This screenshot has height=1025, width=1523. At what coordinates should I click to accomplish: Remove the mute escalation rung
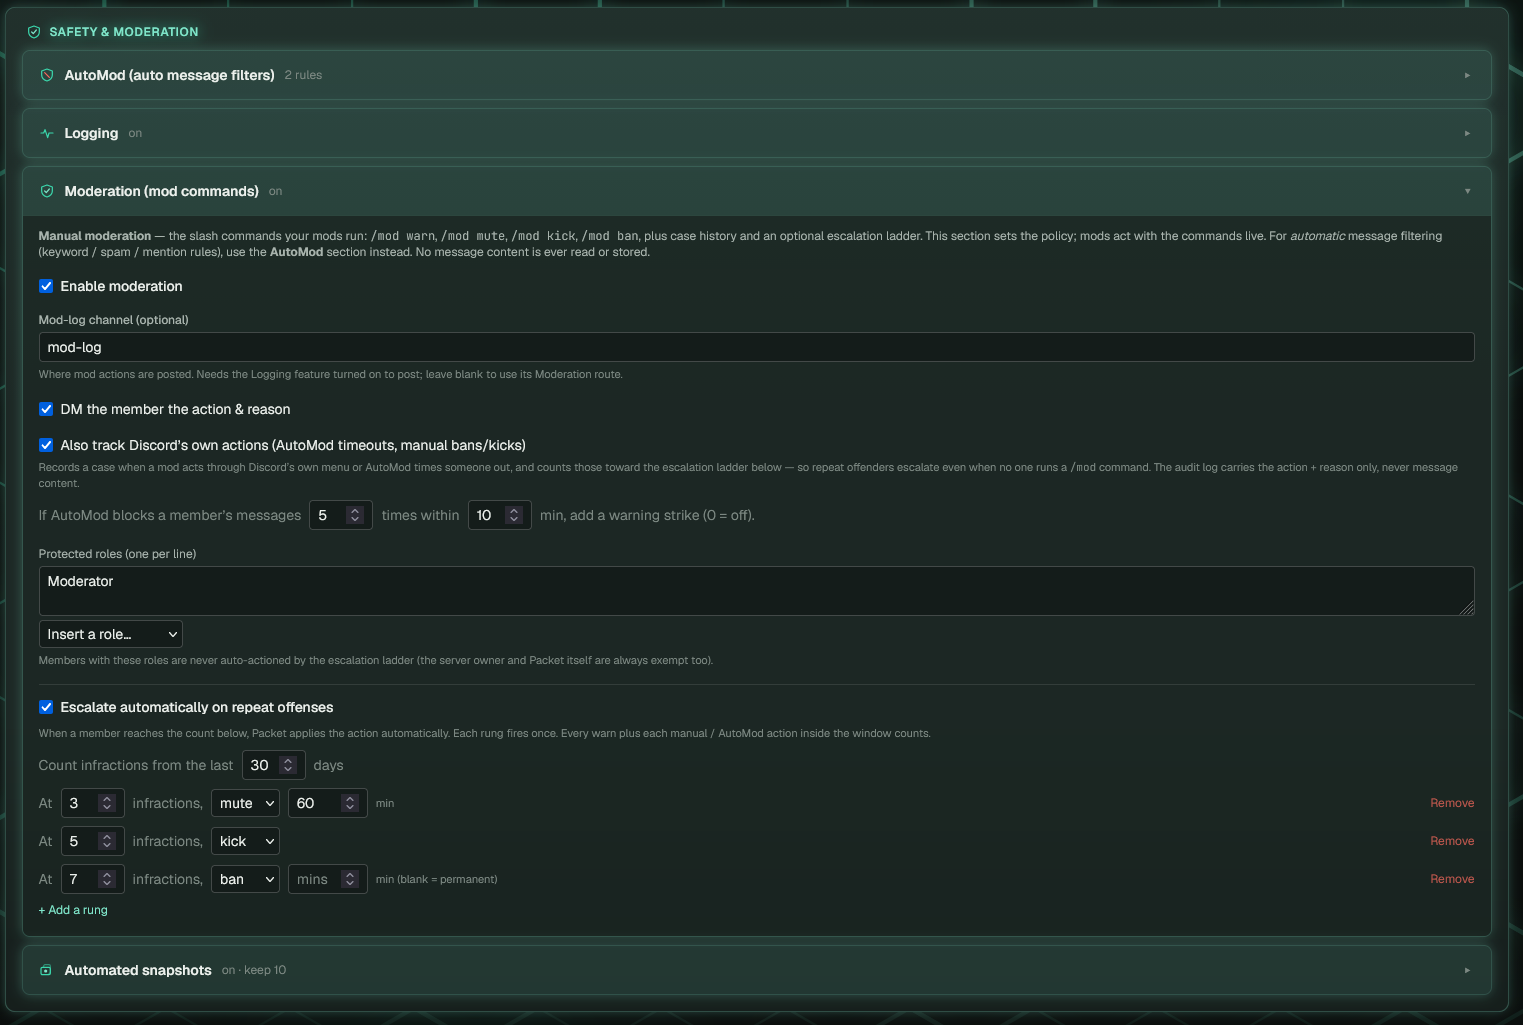[1452, 803]
